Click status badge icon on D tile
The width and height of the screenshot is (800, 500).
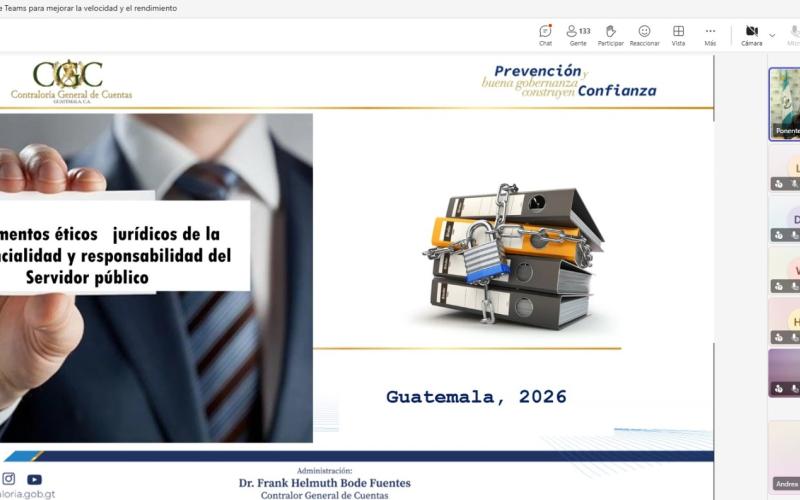[x=779, y=235]
